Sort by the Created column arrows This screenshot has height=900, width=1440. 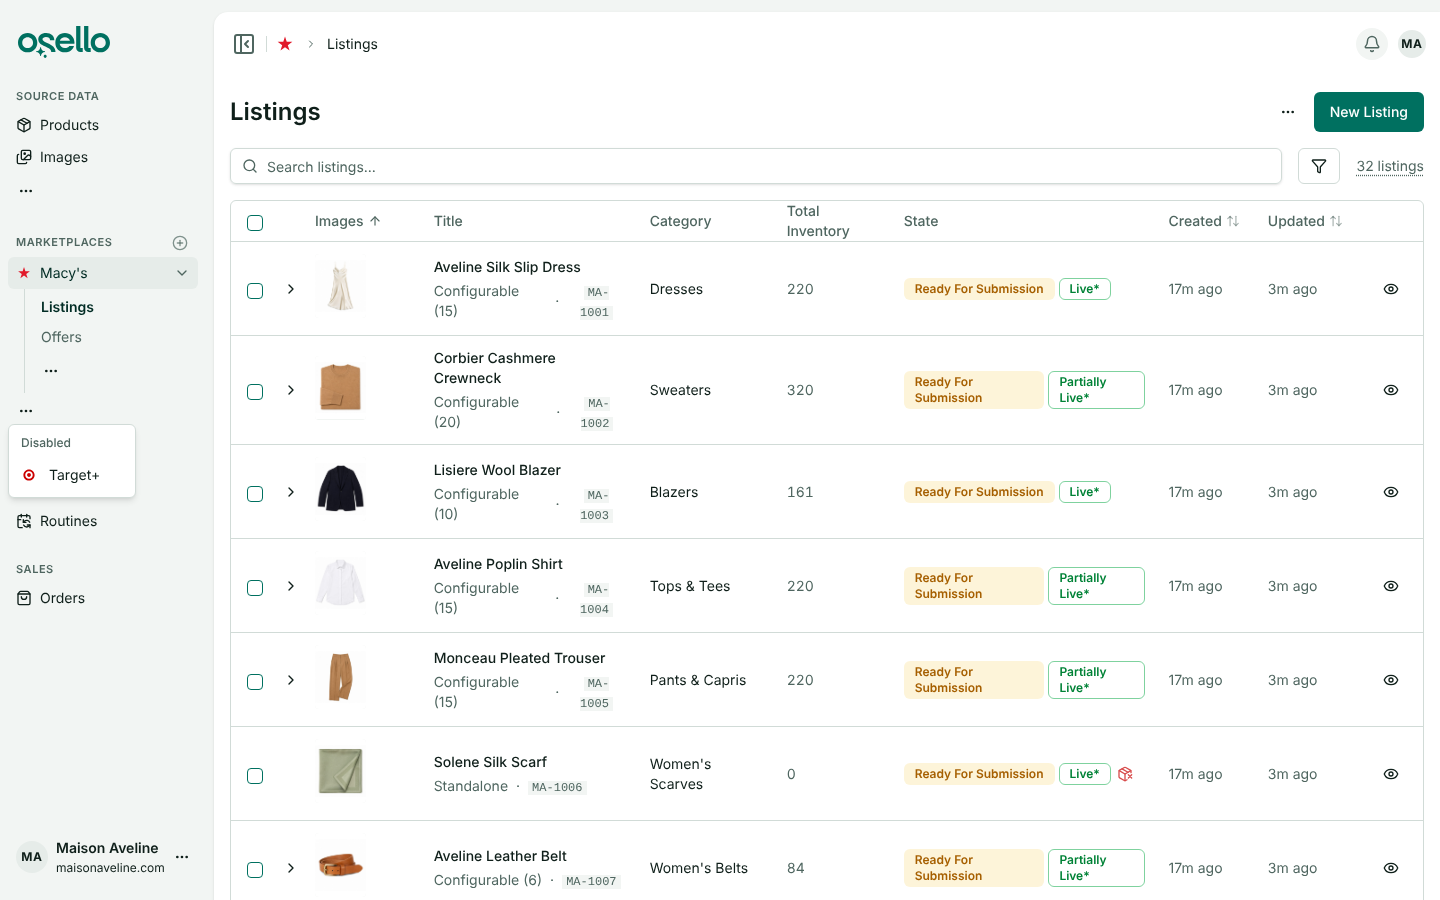click(1233, 221)
